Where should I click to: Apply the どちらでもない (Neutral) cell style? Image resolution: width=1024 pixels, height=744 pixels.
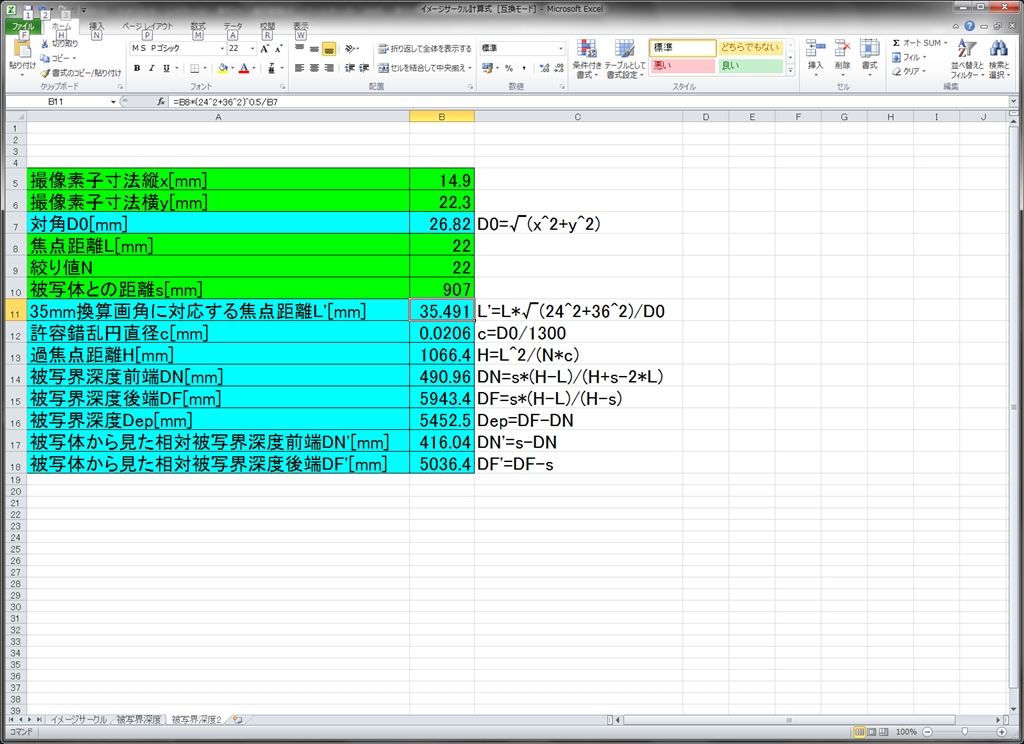pos(750,48)
